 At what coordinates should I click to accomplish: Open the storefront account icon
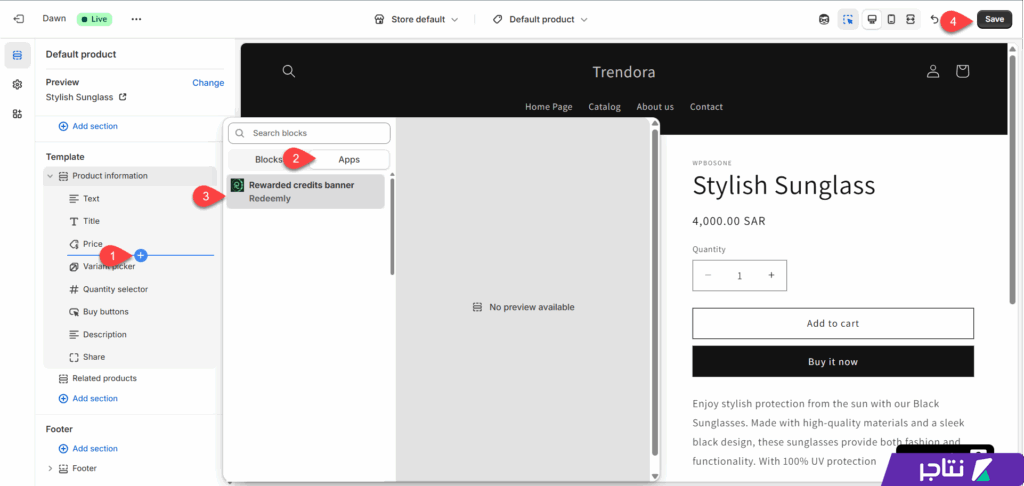pos(933,71)
